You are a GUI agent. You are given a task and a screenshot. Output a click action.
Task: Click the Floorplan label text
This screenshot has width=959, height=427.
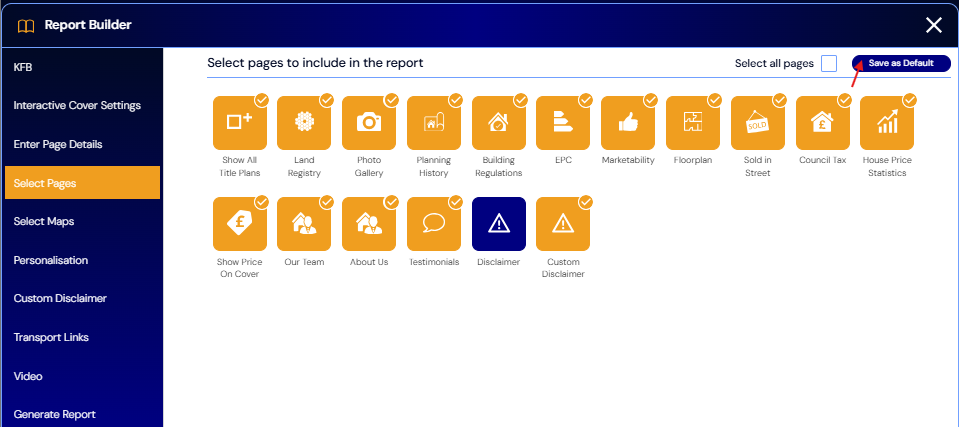click(693, 160)
